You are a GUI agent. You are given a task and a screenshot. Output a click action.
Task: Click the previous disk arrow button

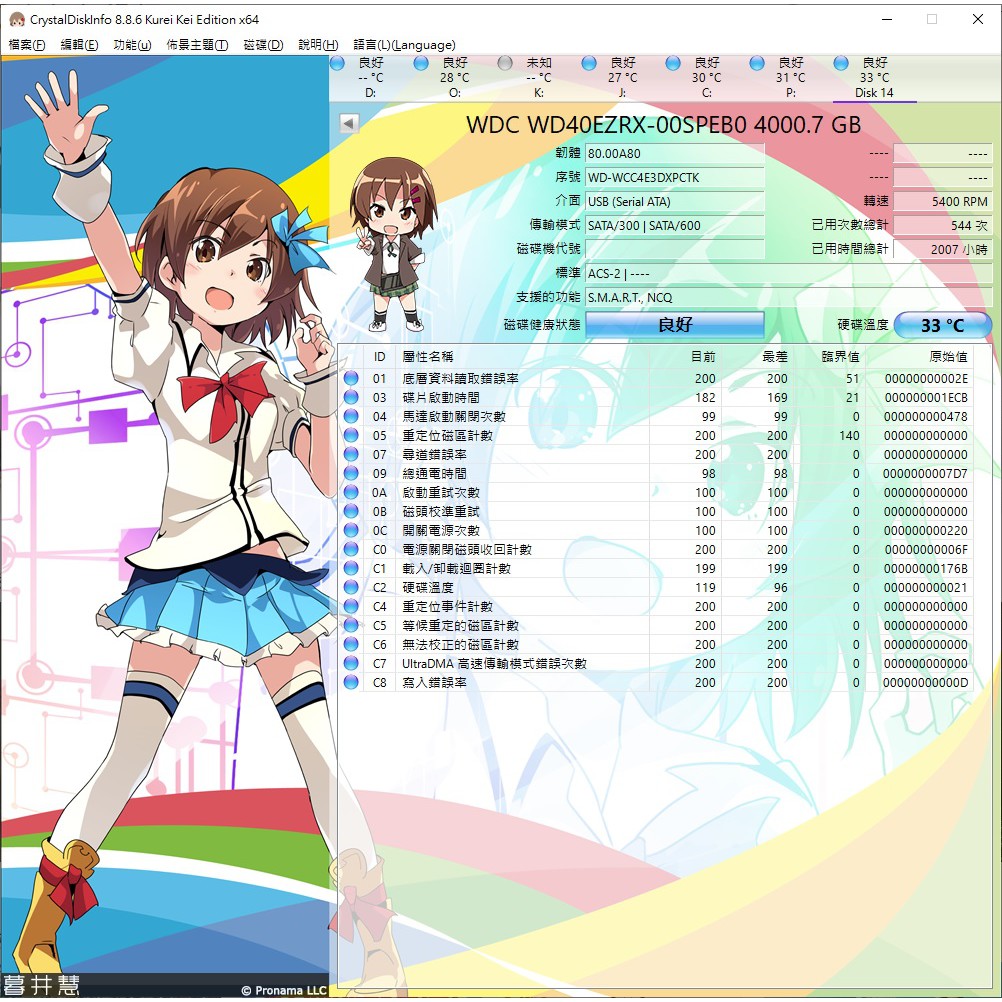349,123
